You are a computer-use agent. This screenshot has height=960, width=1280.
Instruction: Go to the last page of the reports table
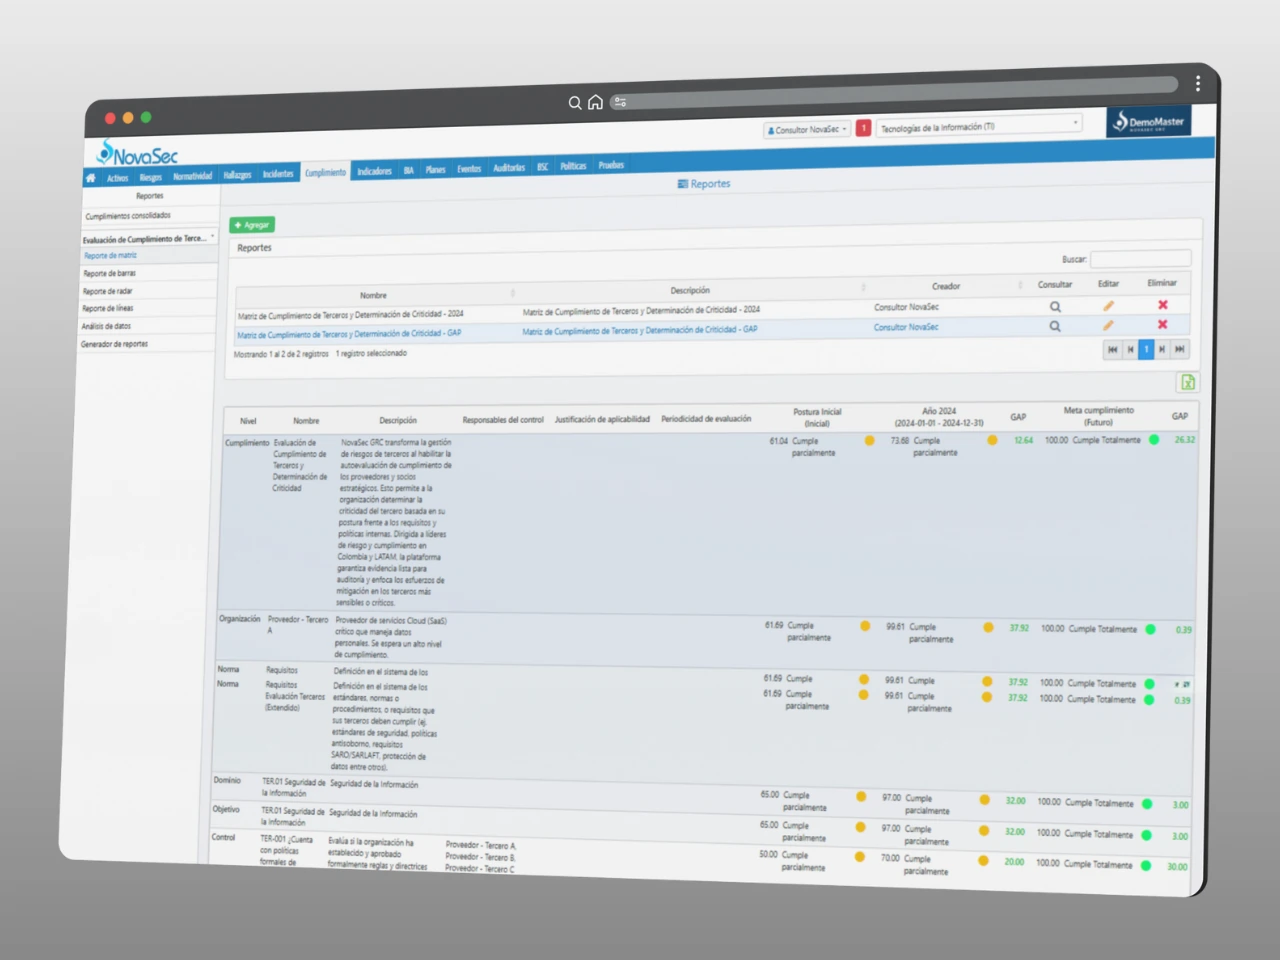tap(1179, 349)
